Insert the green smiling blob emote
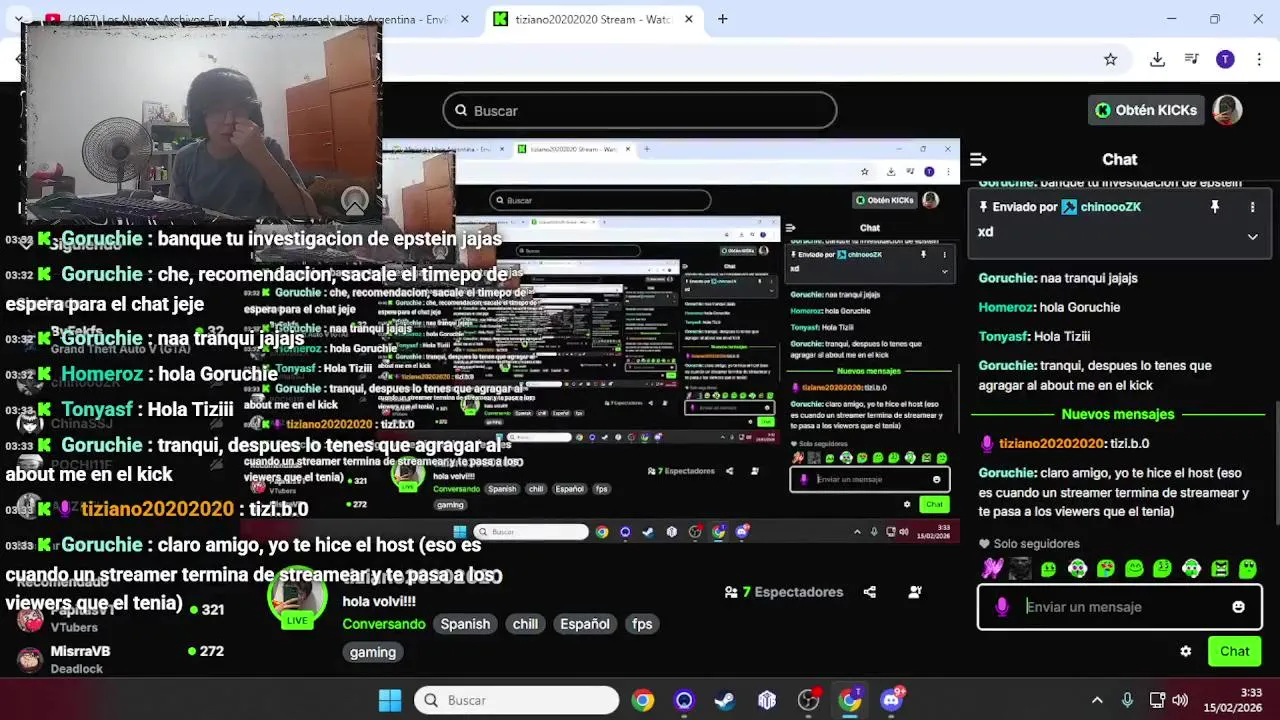 click(x=1134, y=569)
